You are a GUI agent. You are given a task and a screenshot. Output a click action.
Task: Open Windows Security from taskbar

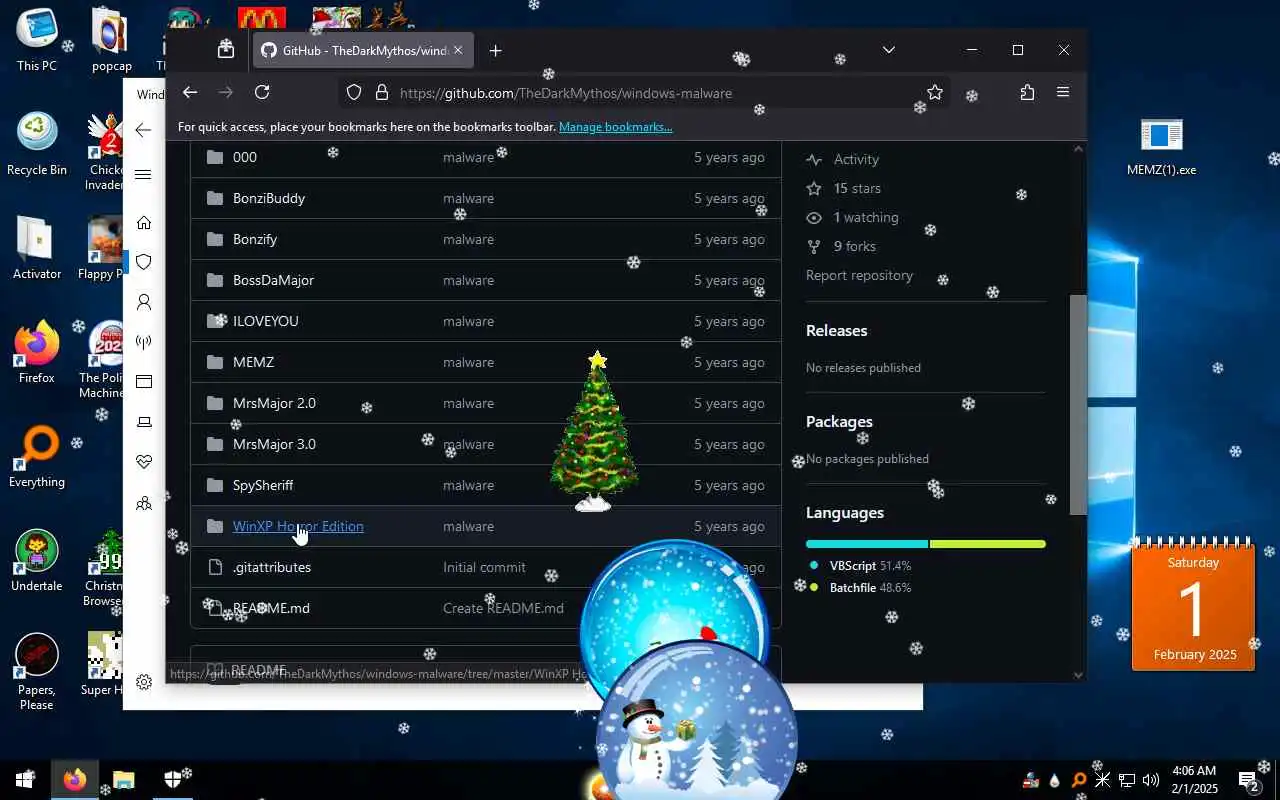[x=172, y=780]
